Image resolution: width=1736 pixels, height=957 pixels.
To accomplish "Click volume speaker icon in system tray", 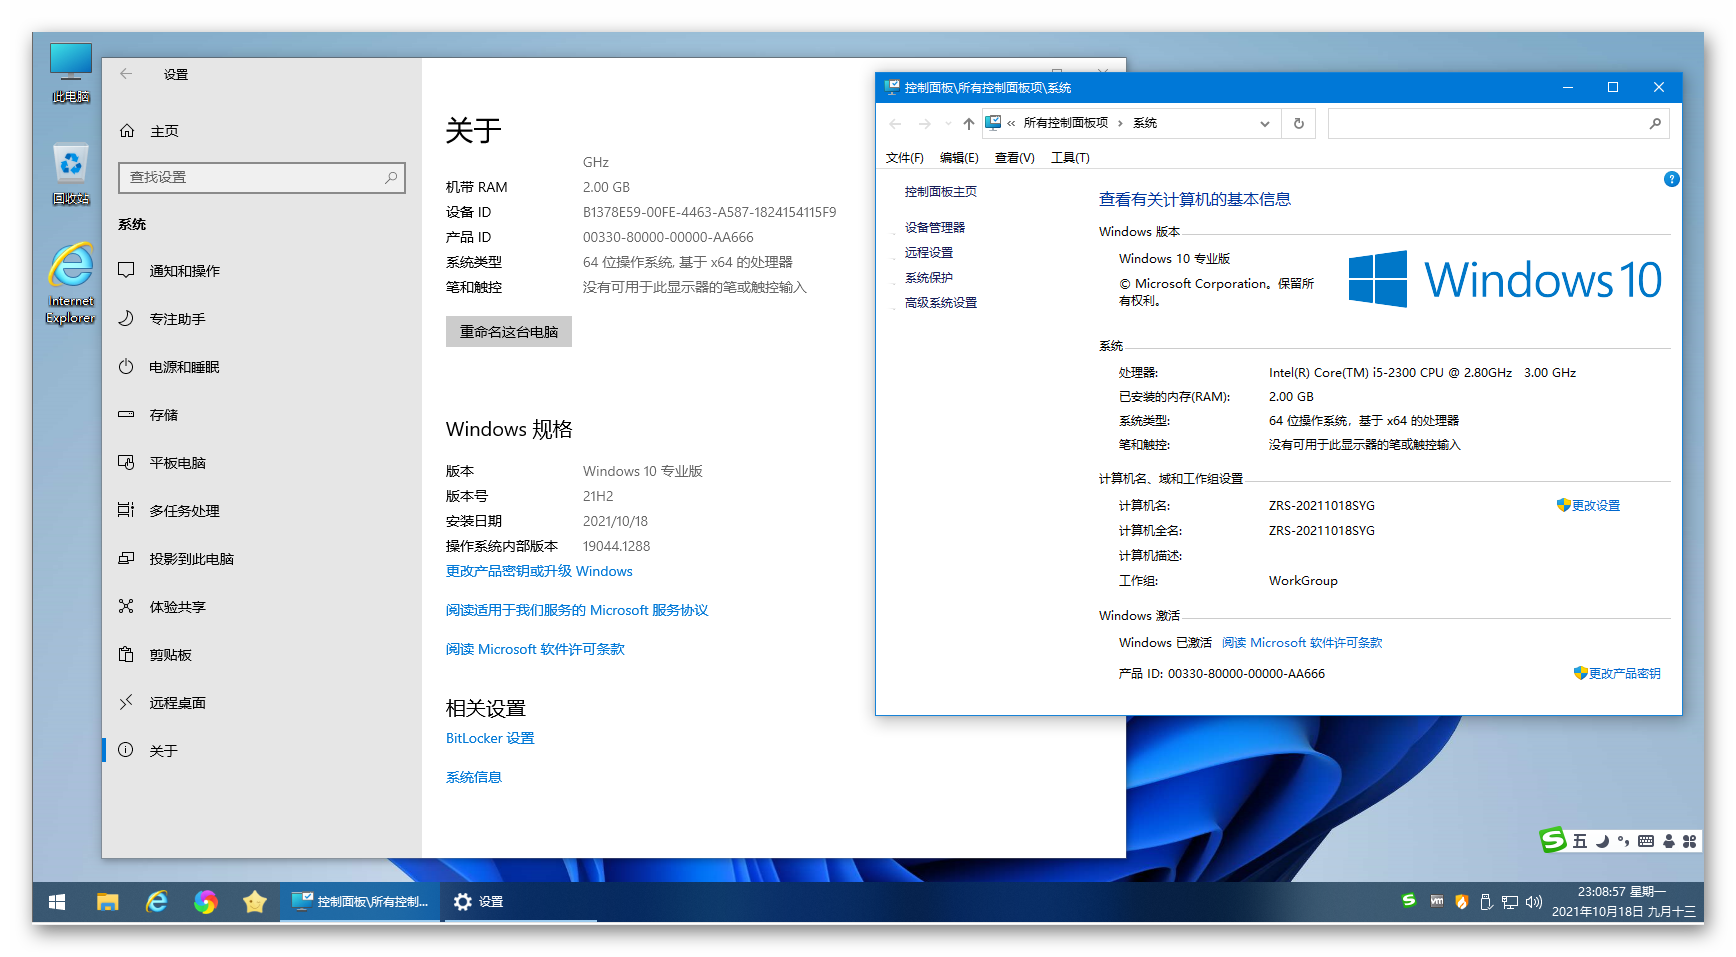I will [1534, 902].
